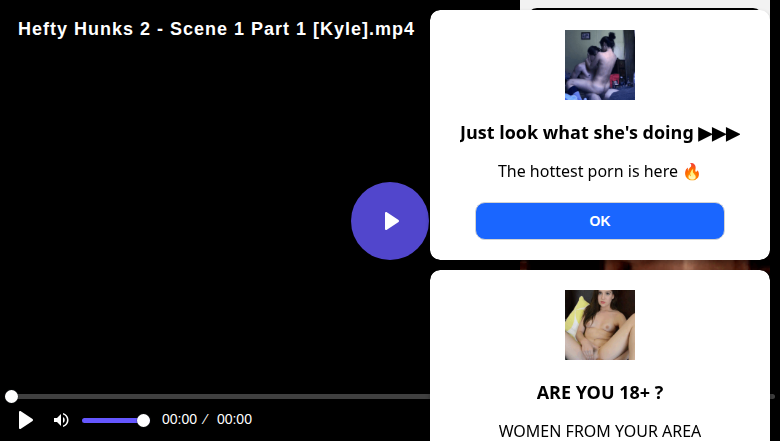
Task: Click the "ARE YOU 18+ ?" heading
Action: pyautogui.click(x=599, y=393)
